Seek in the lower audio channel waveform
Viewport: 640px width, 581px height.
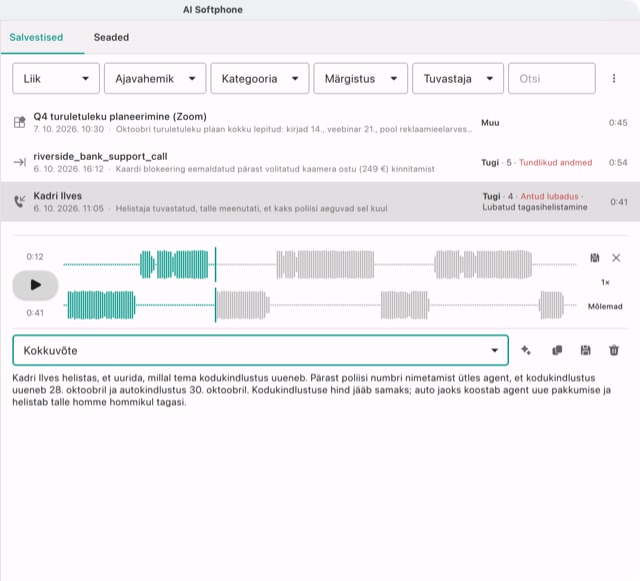(x=320, y=305)
